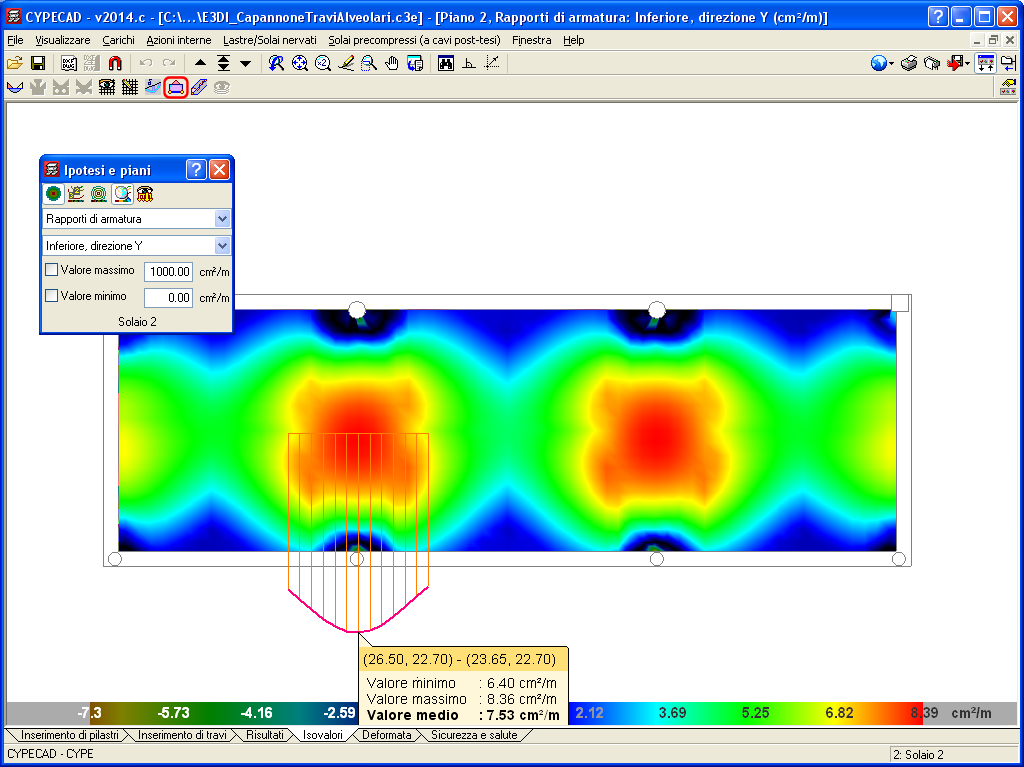Enable the Valore minimo checkbox

coord(52,295)
